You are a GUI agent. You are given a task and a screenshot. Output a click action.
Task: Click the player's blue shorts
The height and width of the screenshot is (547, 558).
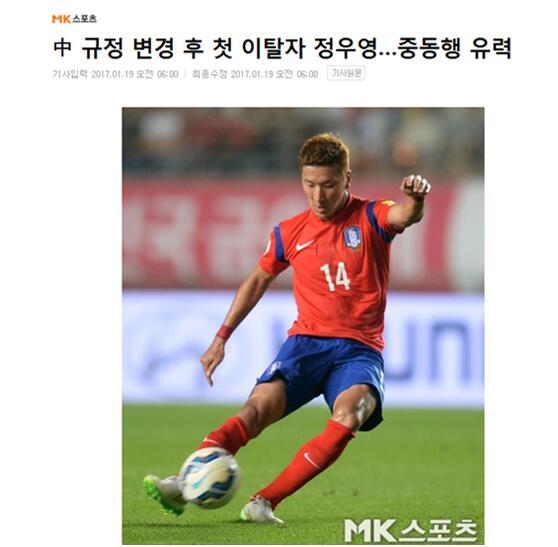[x=321, y=374]
